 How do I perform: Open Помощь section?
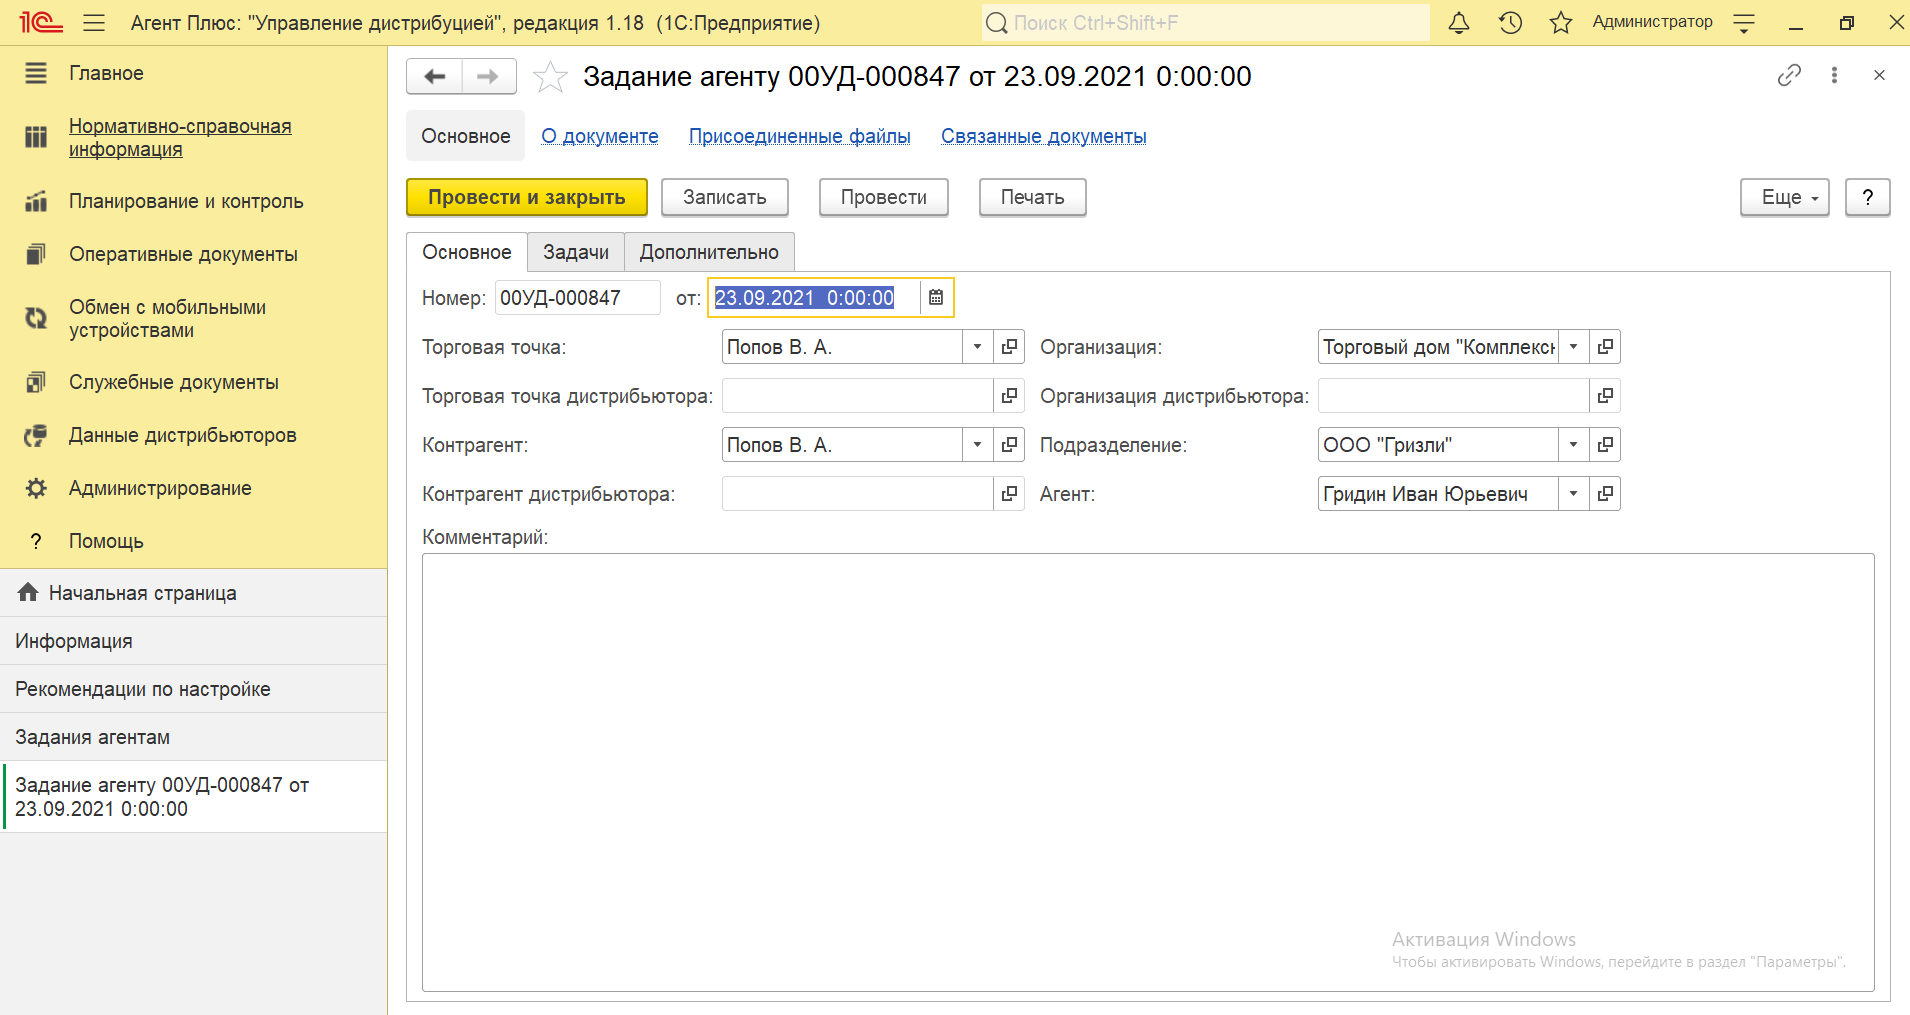[106, 541]
